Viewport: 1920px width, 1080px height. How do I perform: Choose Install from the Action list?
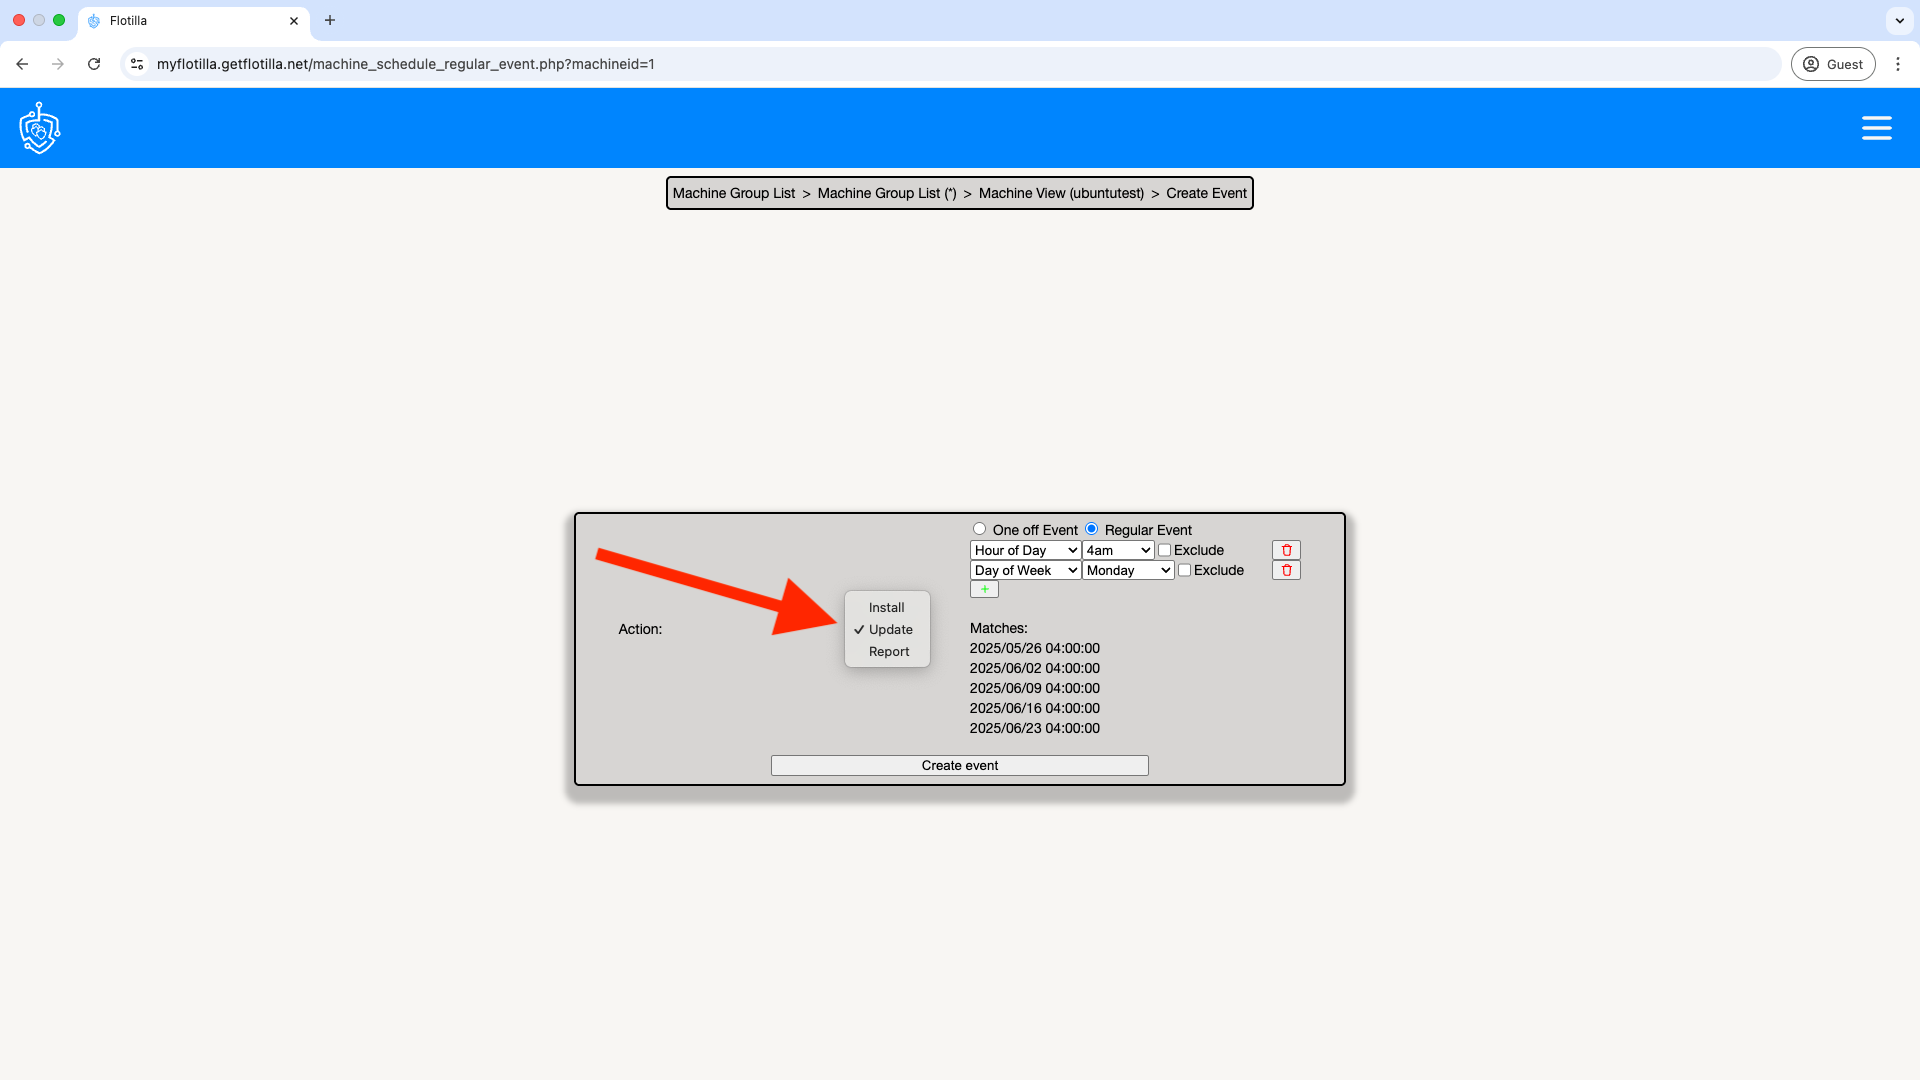click(x=886, y=607)
